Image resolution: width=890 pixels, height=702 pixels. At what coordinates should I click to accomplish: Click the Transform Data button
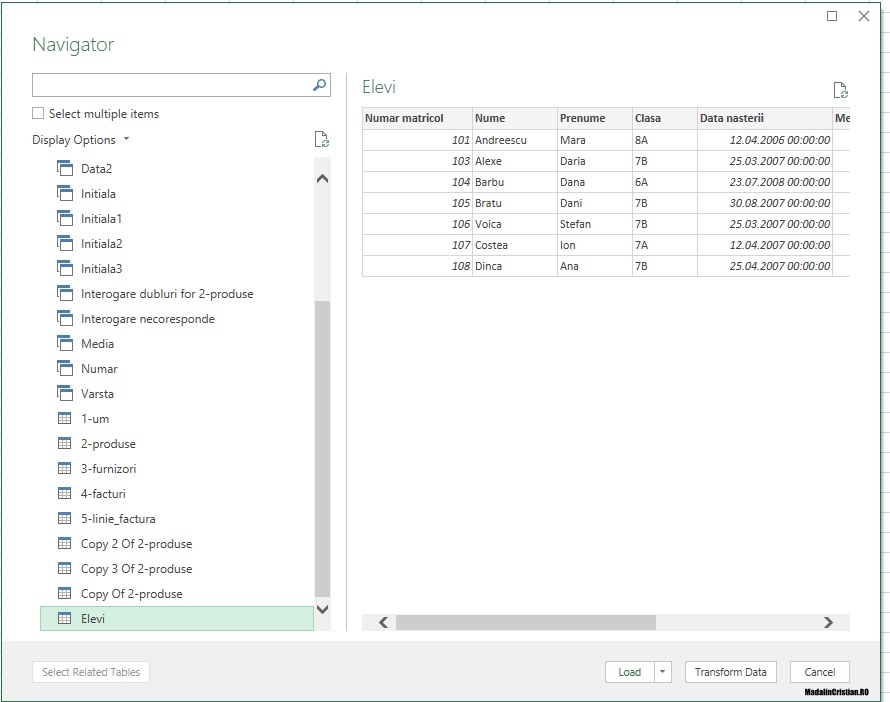pyautogui.click(x=730, y=672)
